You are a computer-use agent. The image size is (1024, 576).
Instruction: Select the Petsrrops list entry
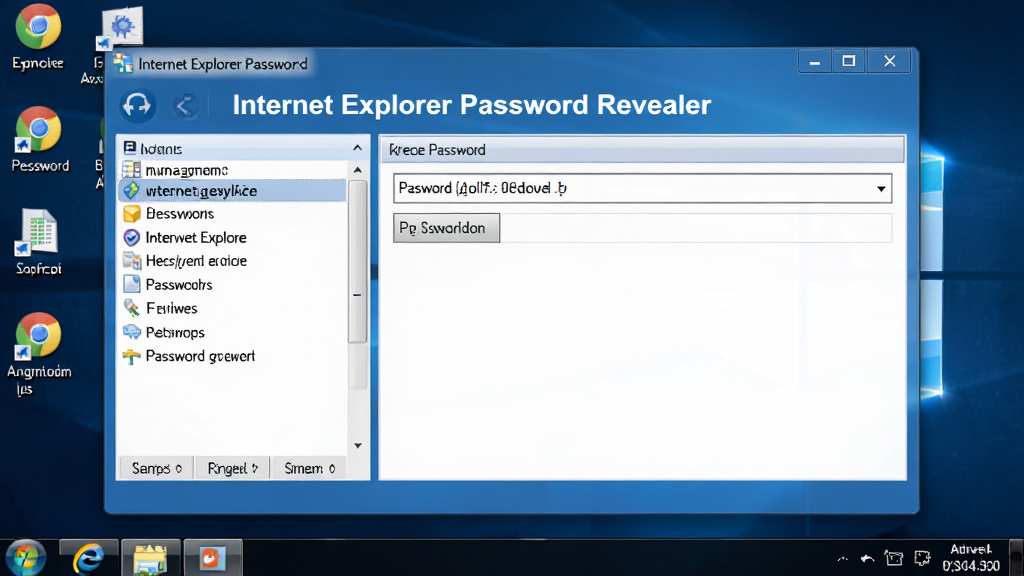(x=232, y=332)
